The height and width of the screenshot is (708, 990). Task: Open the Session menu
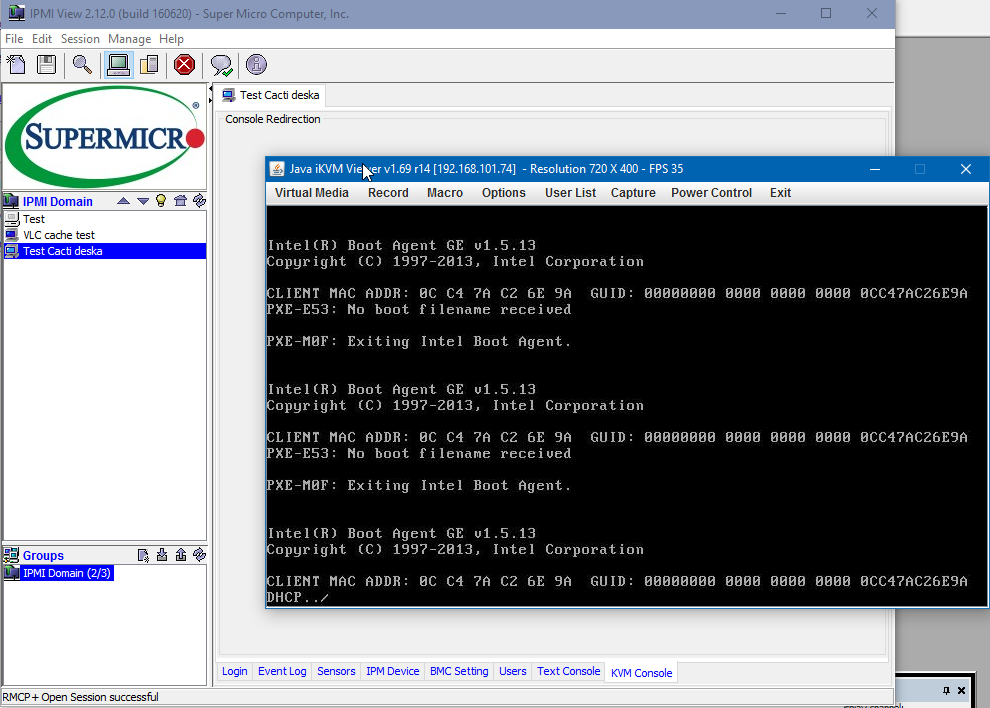click(80, 39)
